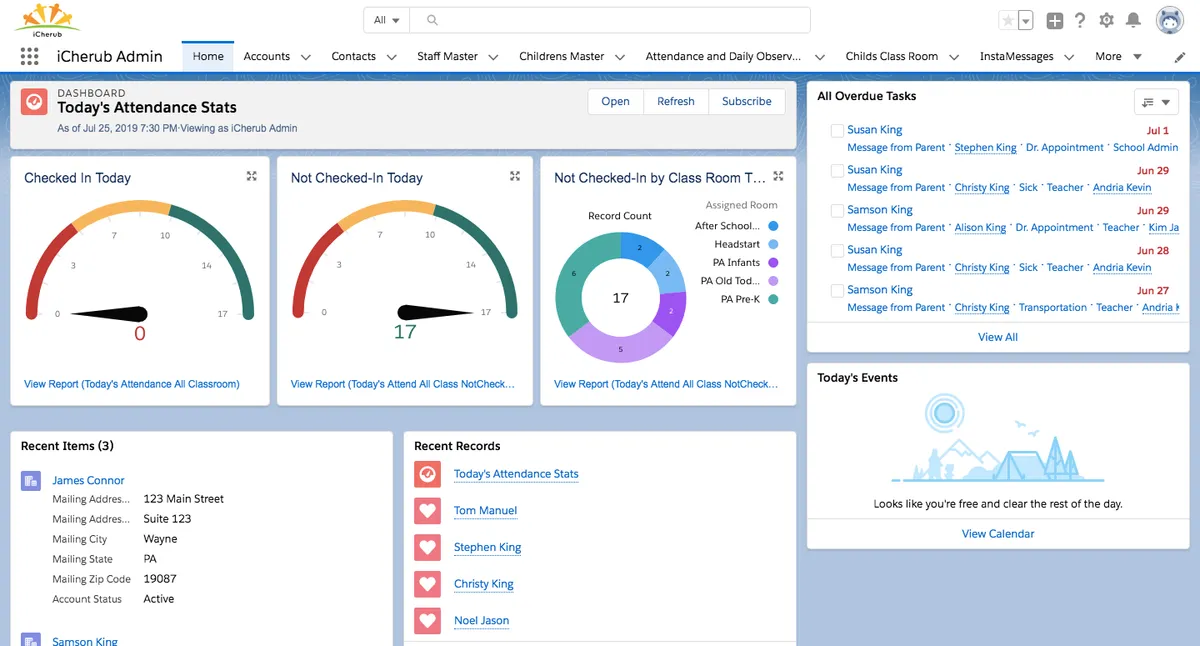
Task: Click the PA Pre-K legend color dot
Action: (x=774, y=299)
